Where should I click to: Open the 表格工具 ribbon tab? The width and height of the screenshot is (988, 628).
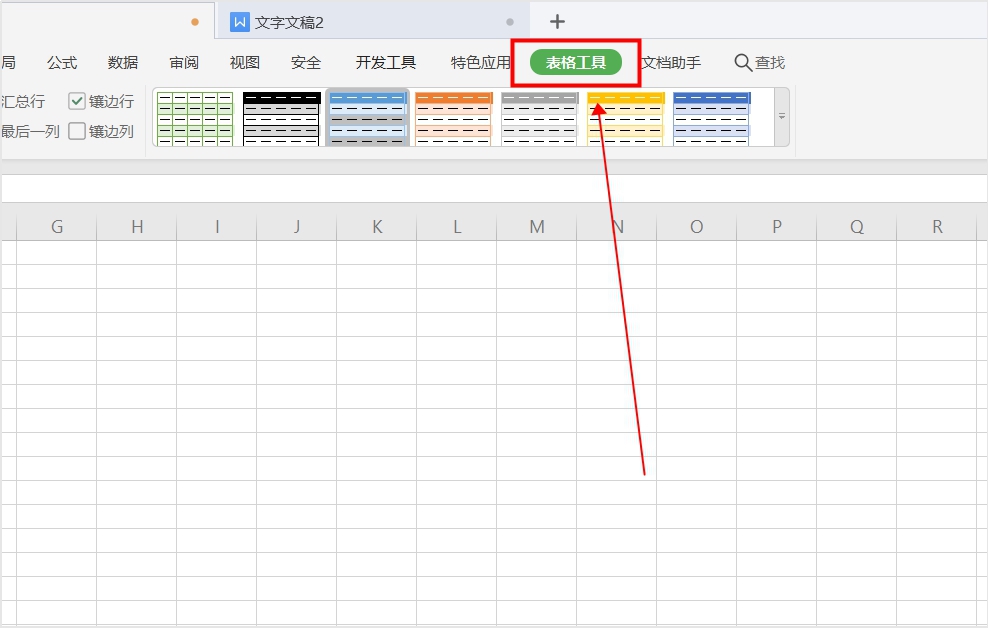(576, 62)
